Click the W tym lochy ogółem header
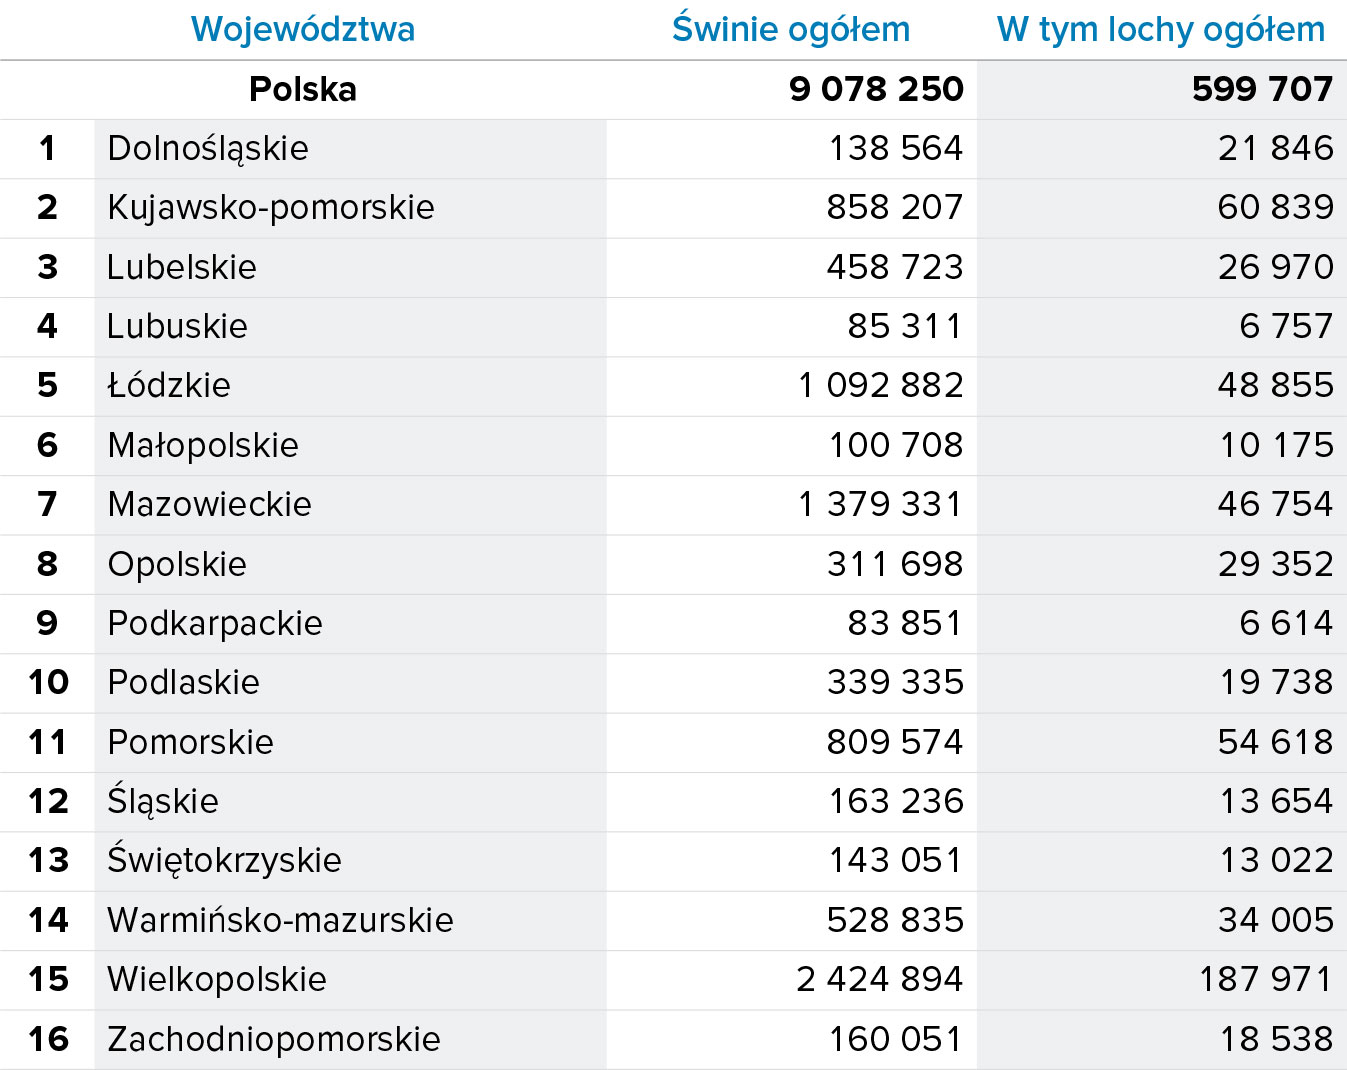 1161,29
